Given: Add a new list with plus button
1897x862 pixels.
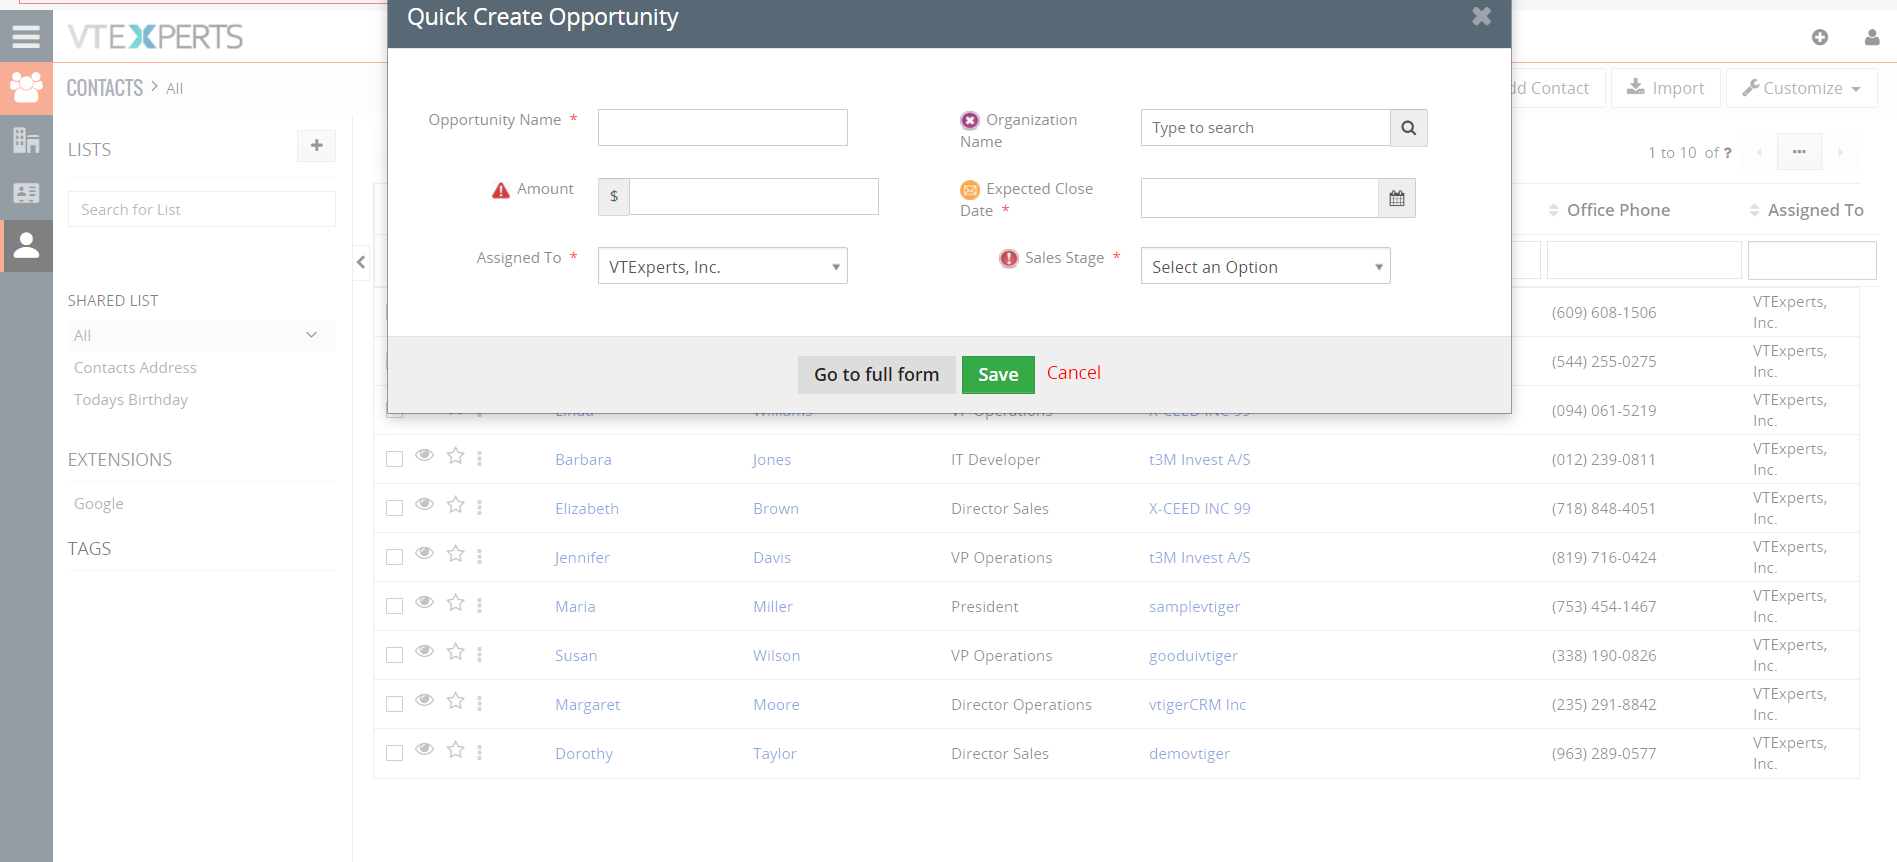Looking at the screenshot, I should pos(316,146).
